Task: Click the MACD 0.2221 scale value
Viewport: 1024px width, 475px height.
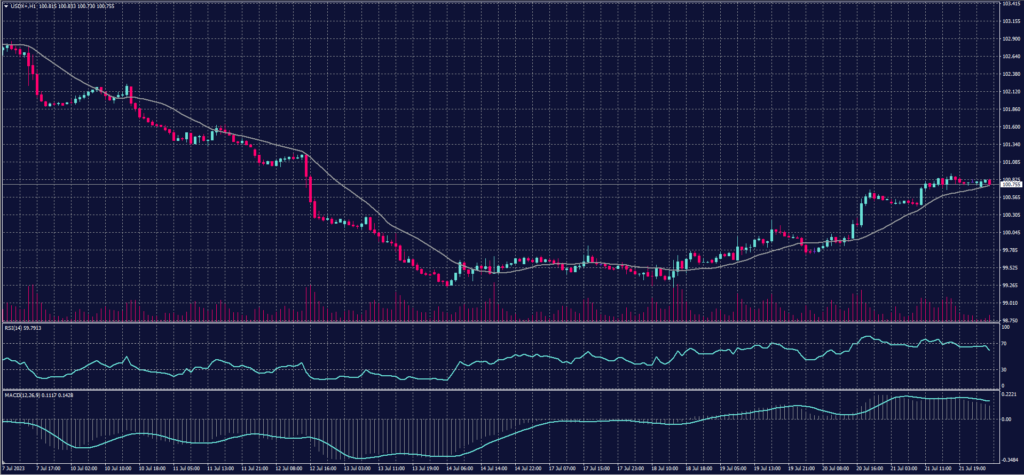Action: pos(1009,396)
